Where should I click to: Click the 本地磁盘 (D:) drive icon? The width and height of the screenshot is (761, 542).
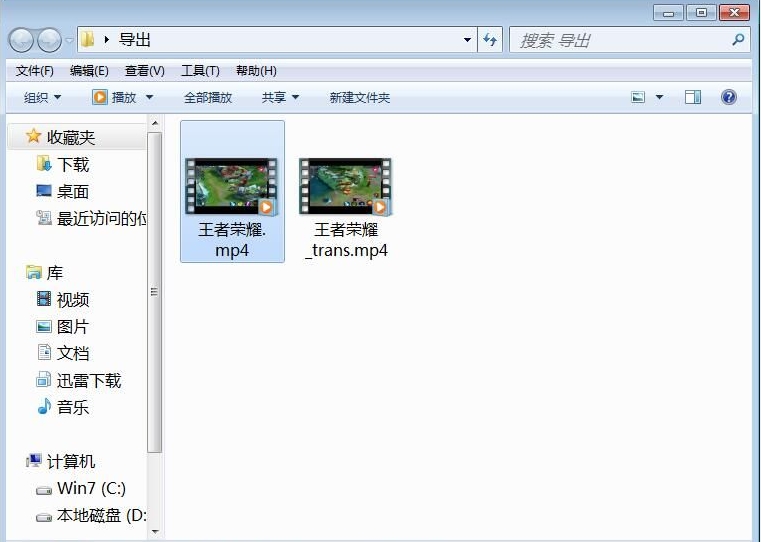click(44, 518)
